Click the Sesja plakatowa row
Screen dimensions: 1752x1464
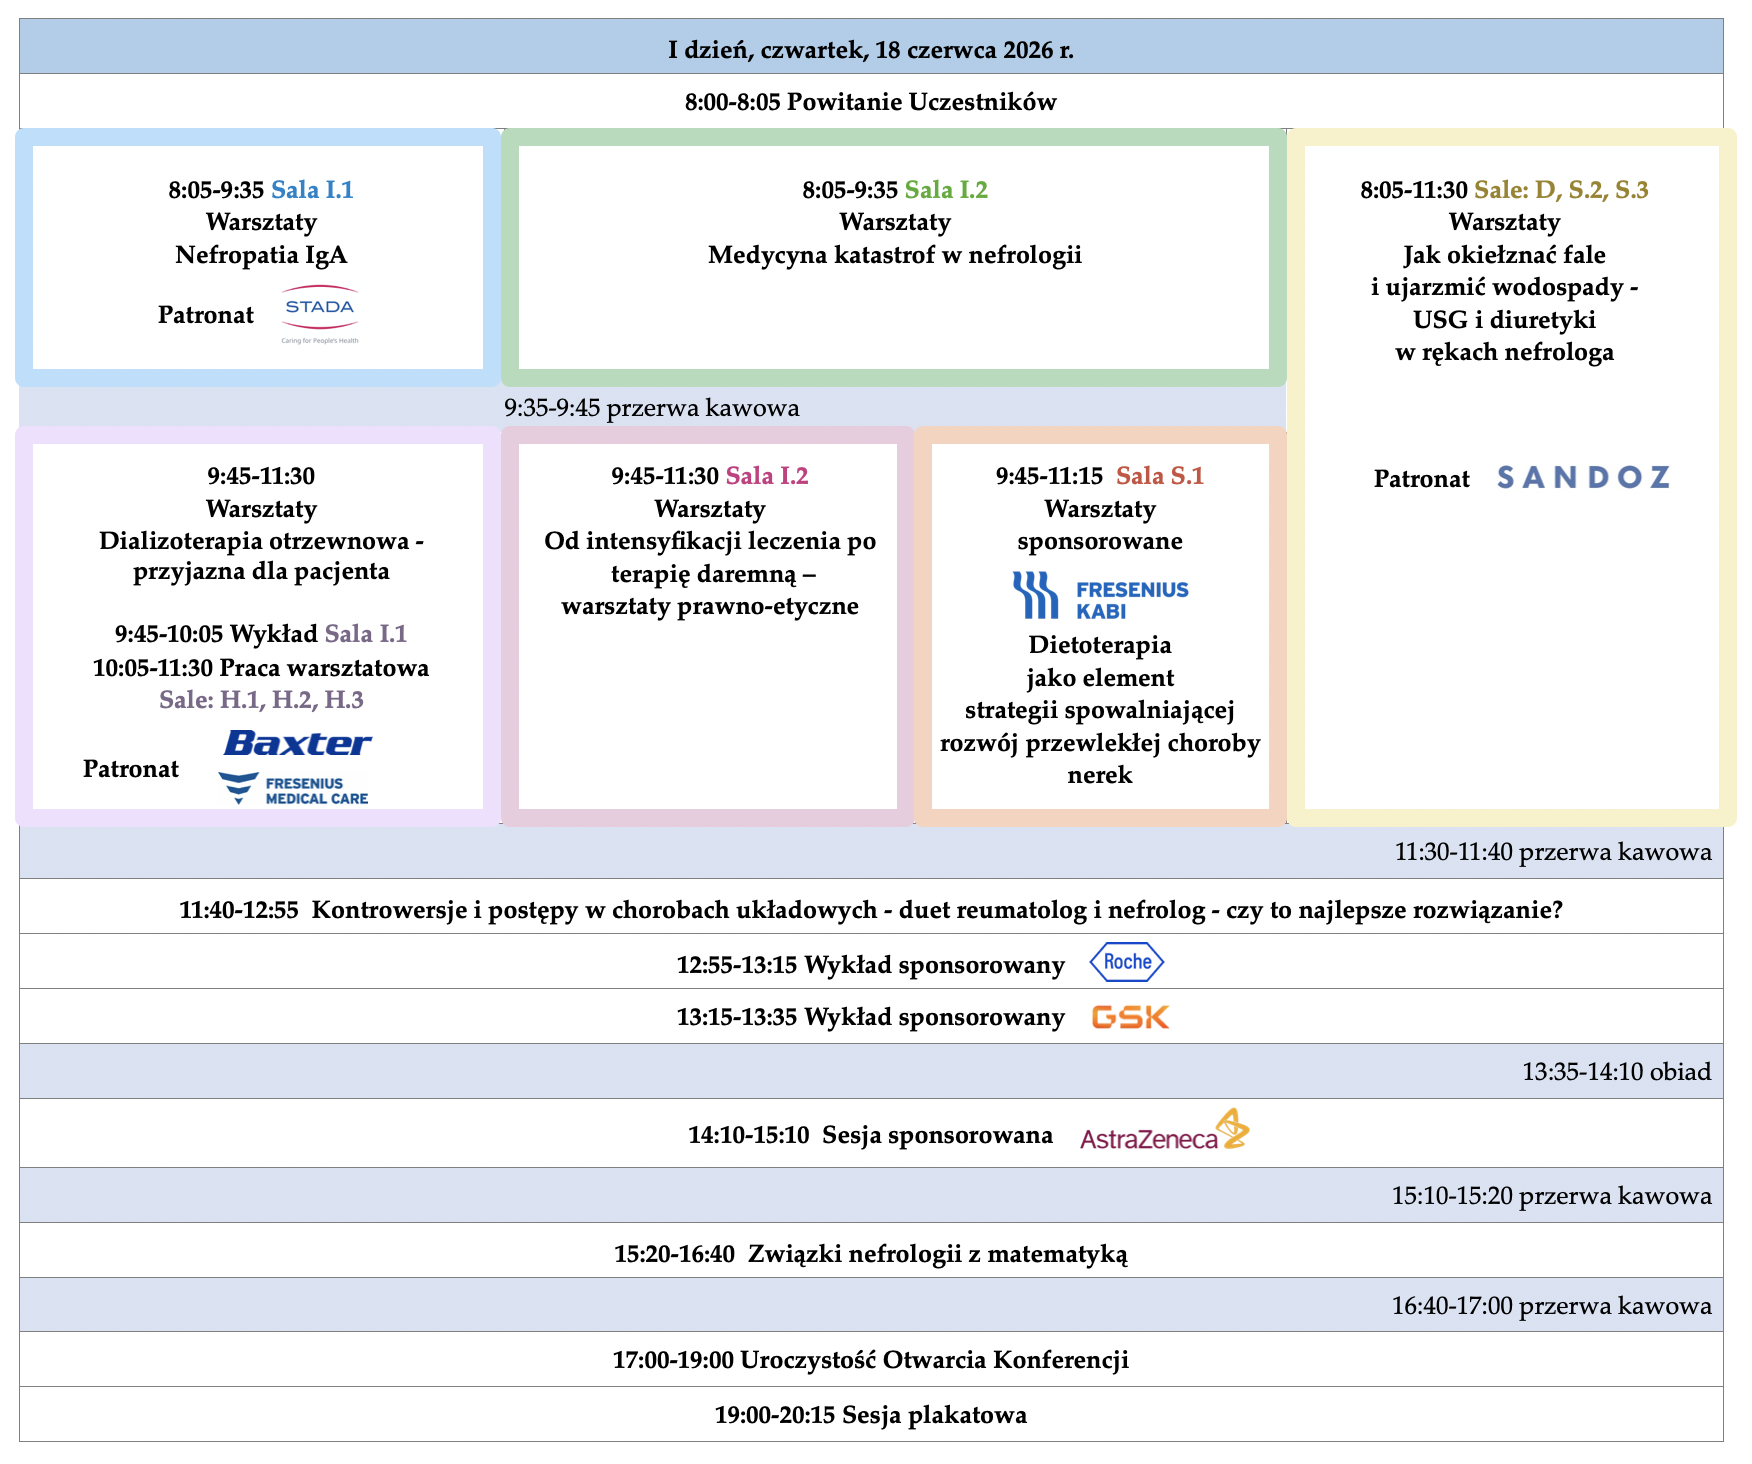pyautogui.click(x=871, y=1414)
